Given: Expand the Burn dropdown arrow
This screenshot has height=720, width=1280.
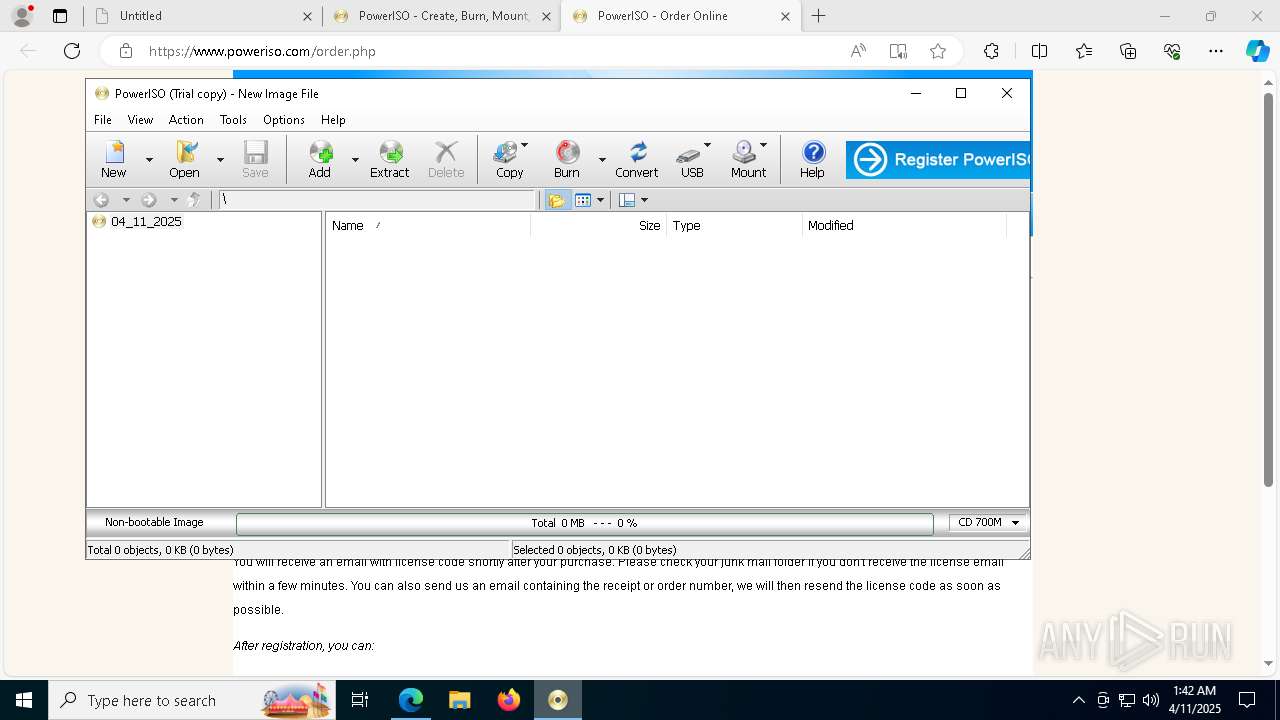Looking at the screenshot, I should pyautogui.click(x=602, y=160).
